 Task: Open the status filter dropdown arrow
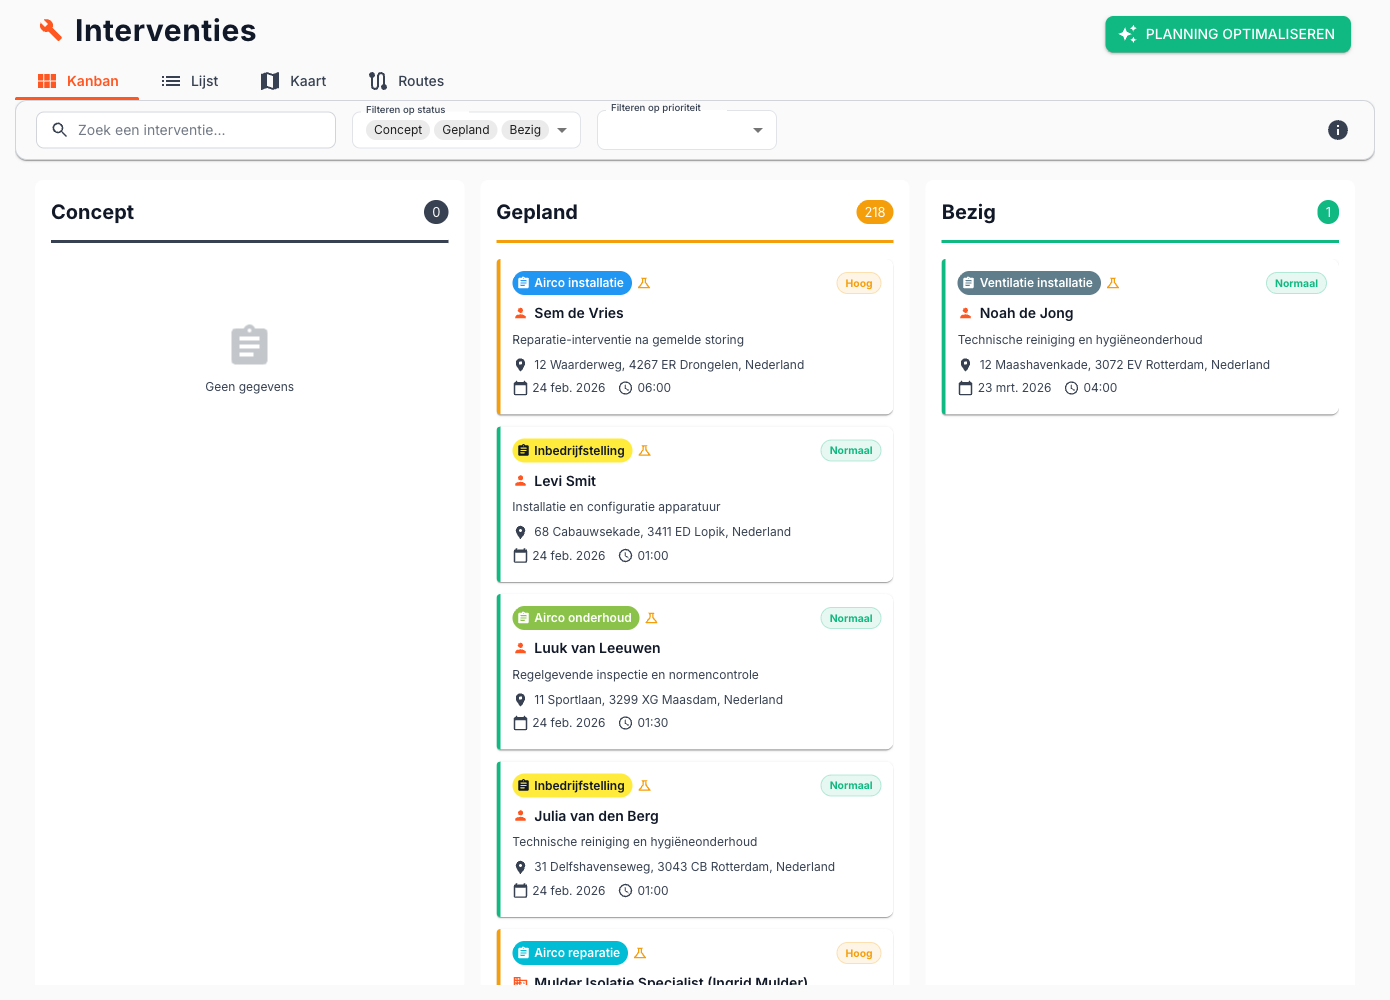[562, 130]
